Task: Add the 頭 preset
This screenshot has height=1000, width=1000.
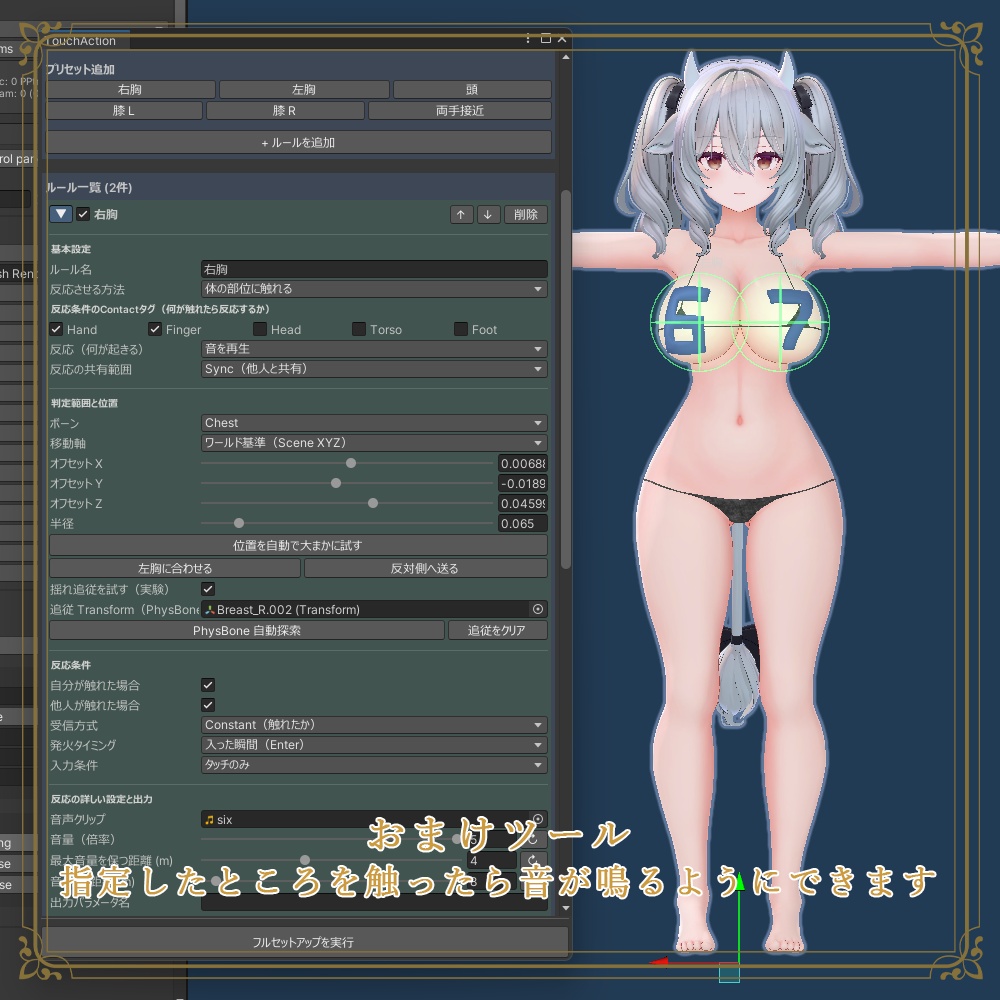Action: (472, 89)
